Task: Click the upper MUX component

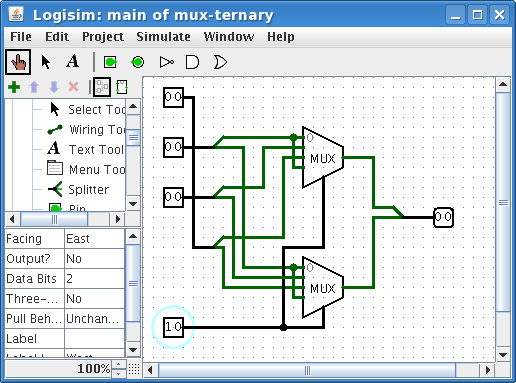Action: tap(323, 157)
